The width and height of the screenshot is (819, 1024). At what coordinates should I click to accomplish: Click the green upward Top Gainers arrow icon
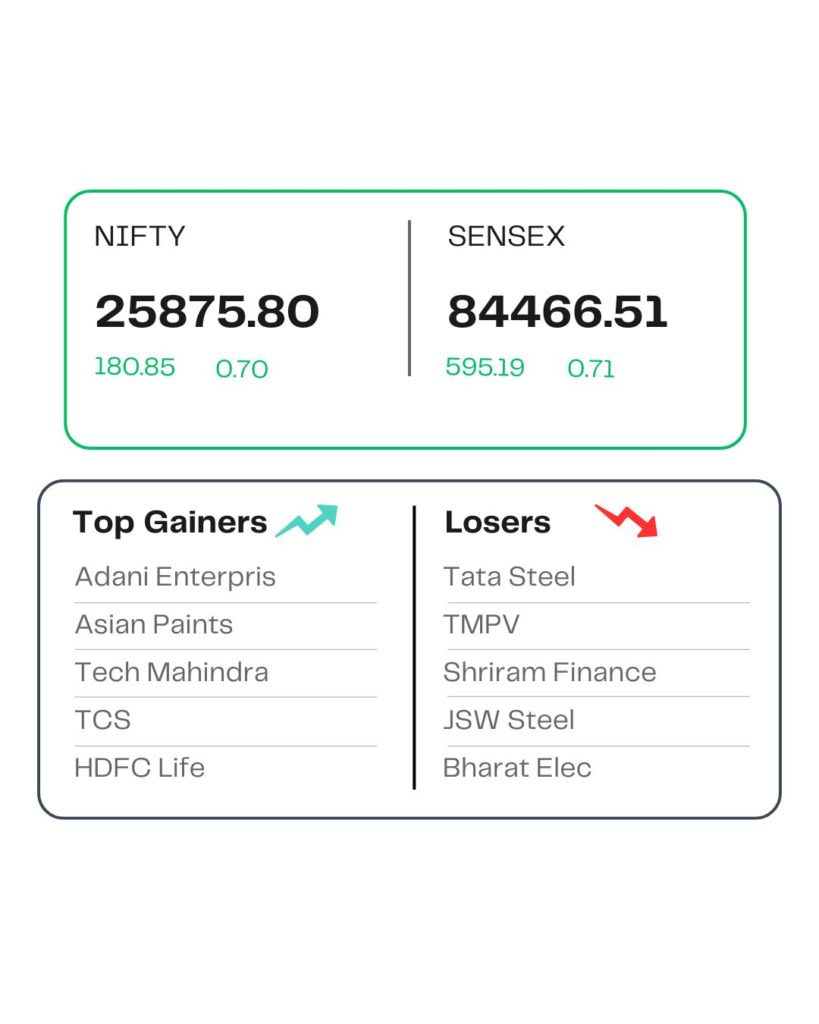(x=306, y=521)
